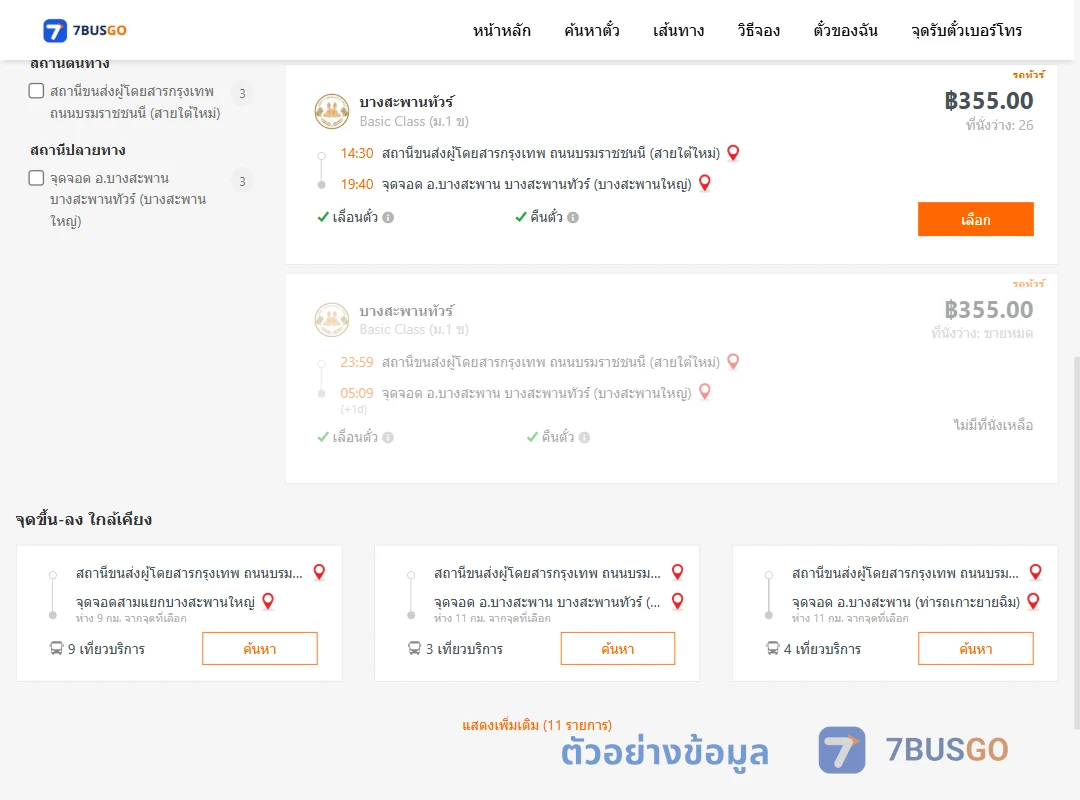The width and height of the screenshot is (1080, 800).
Task: Open the 7BUSGO logo in the header
Action: point(85,30)
